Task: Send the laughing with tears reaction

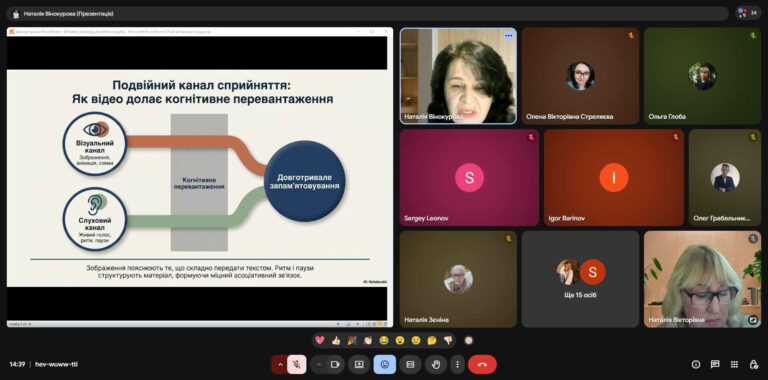Action: tap(384, 340)
